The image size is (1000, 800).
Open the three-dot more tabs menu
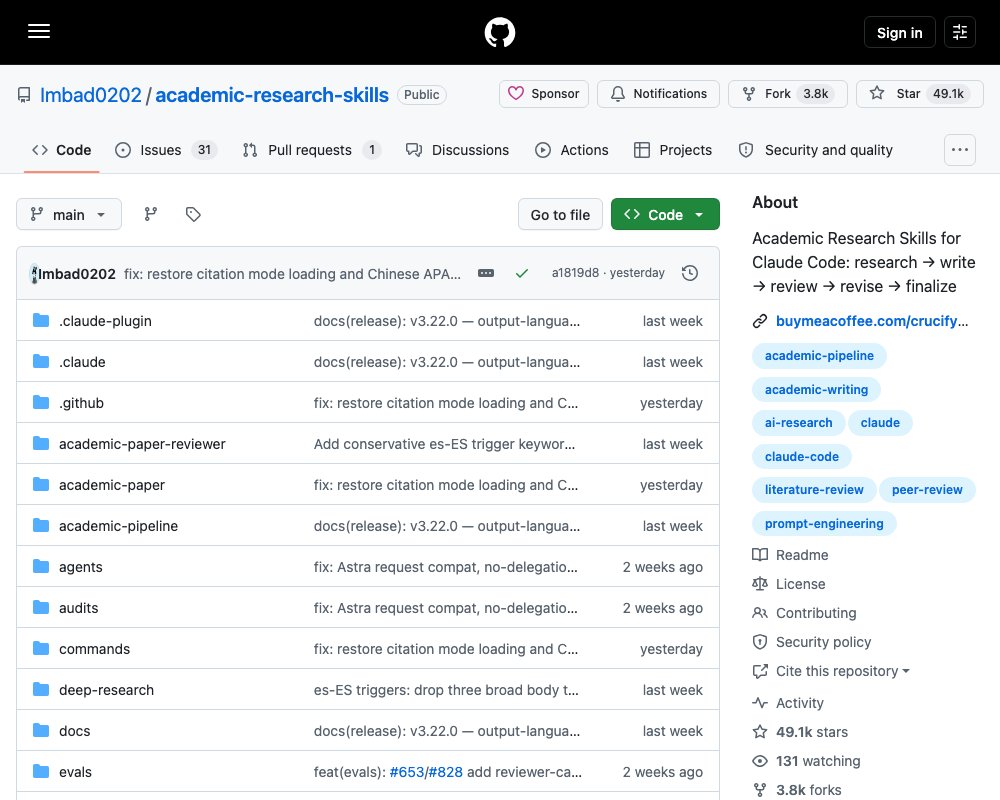click(x=960, y=150)
